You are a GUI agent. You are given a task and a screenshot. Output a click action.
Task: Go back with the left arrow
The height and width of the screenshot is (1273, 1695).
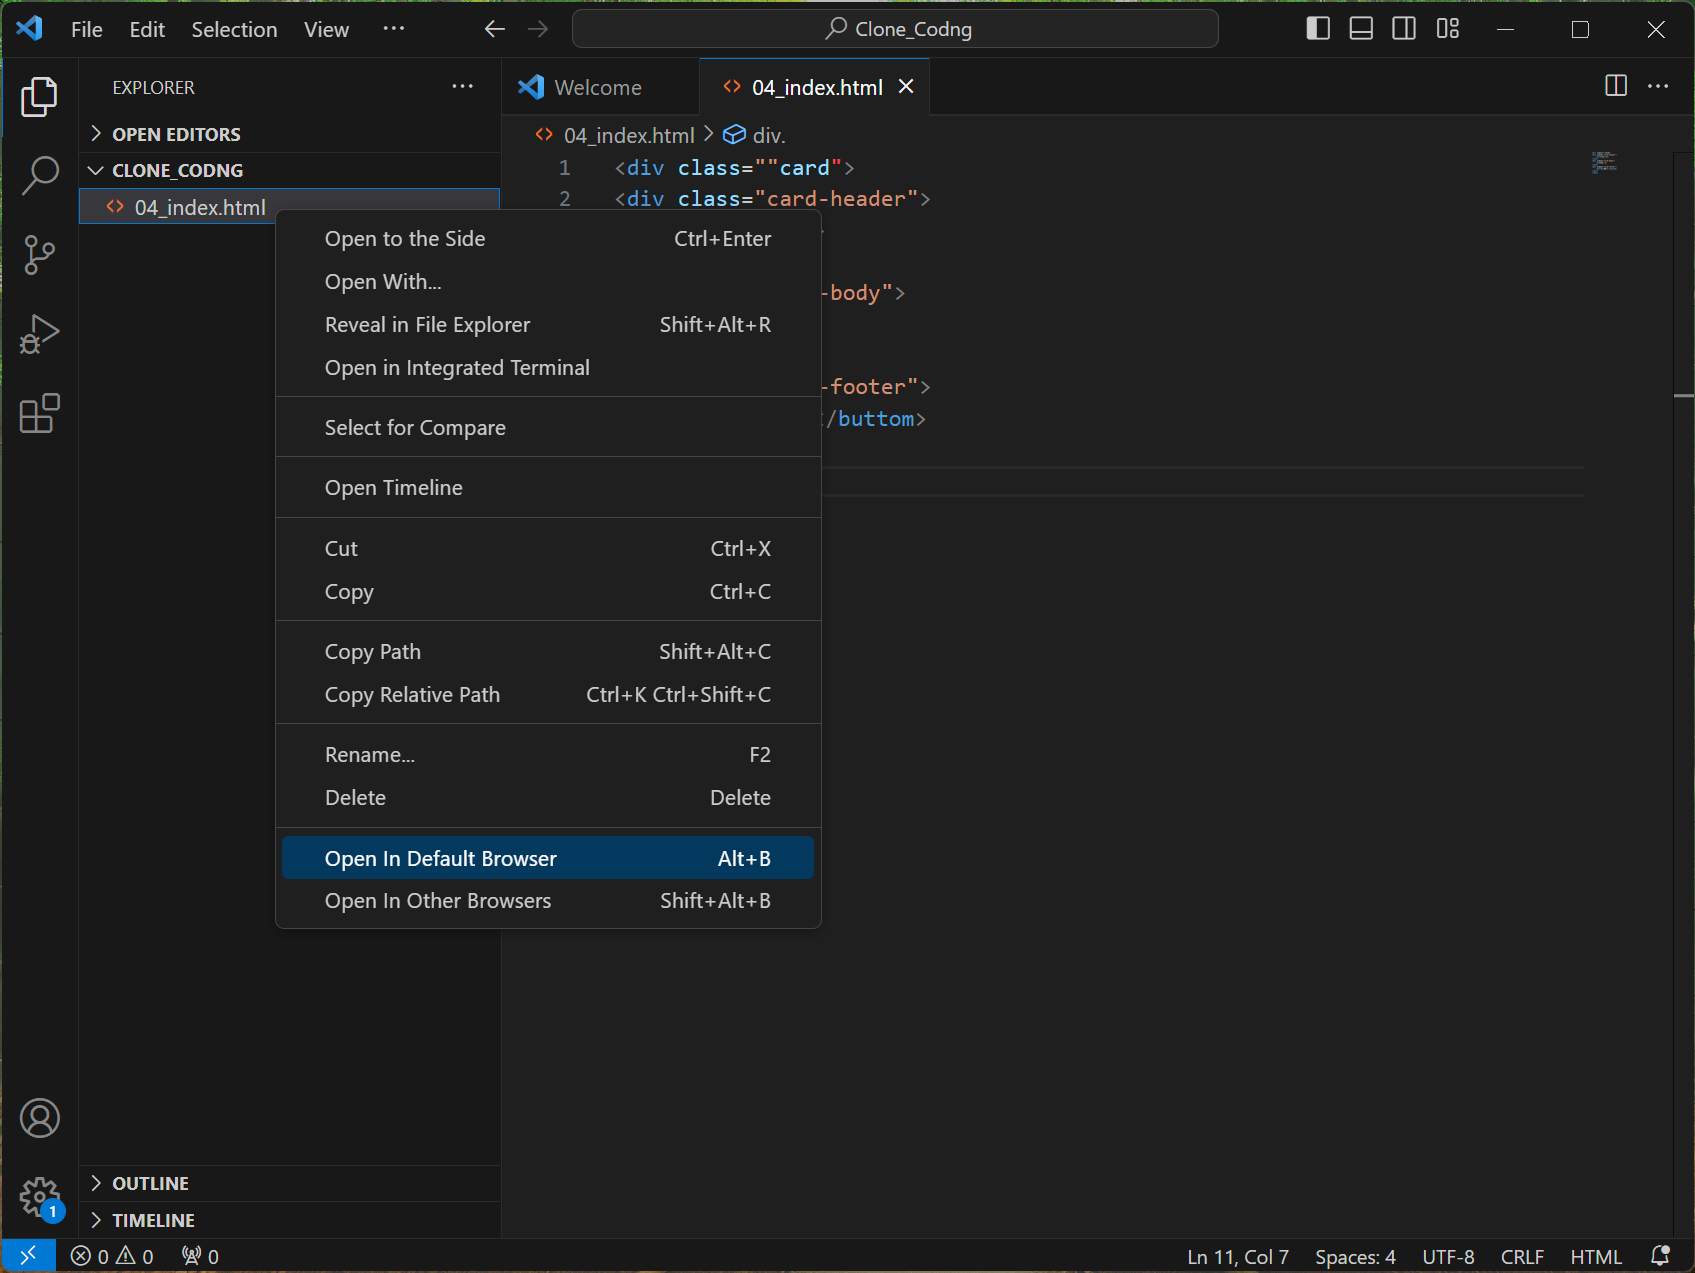coord(494,29)
